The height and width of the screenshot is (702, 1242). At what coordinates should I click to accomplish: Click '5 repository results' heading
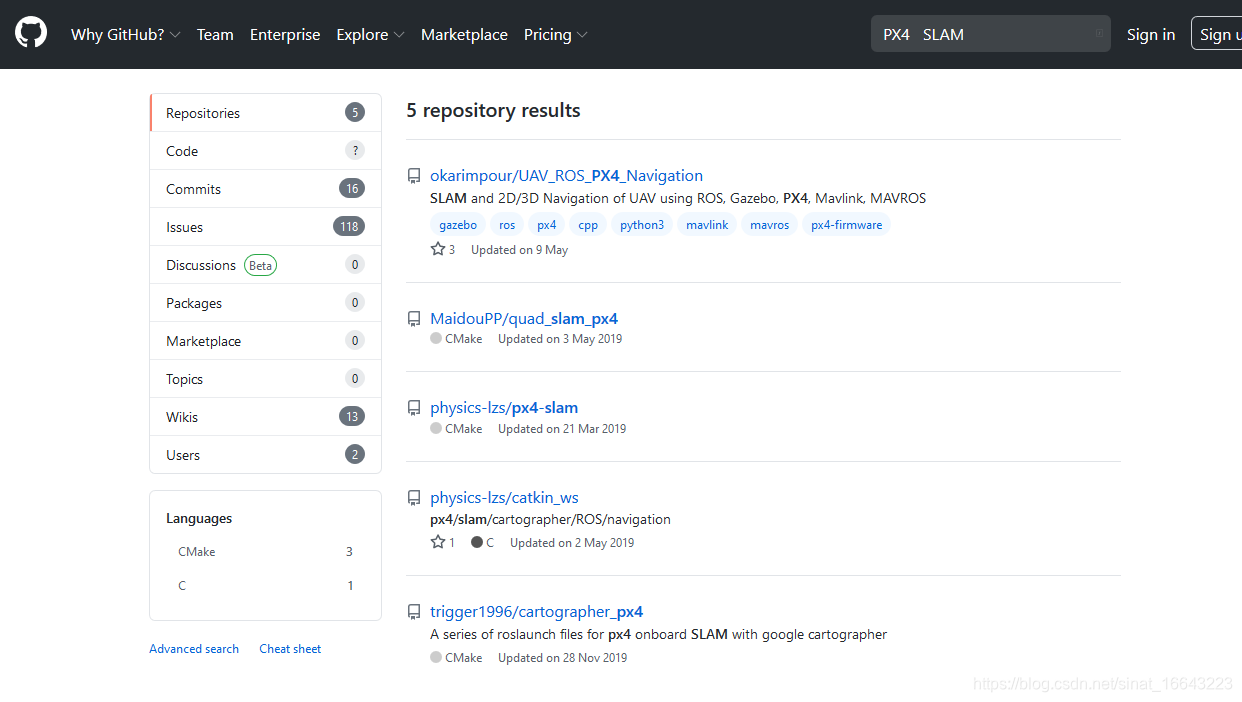[x=493, y=111]
